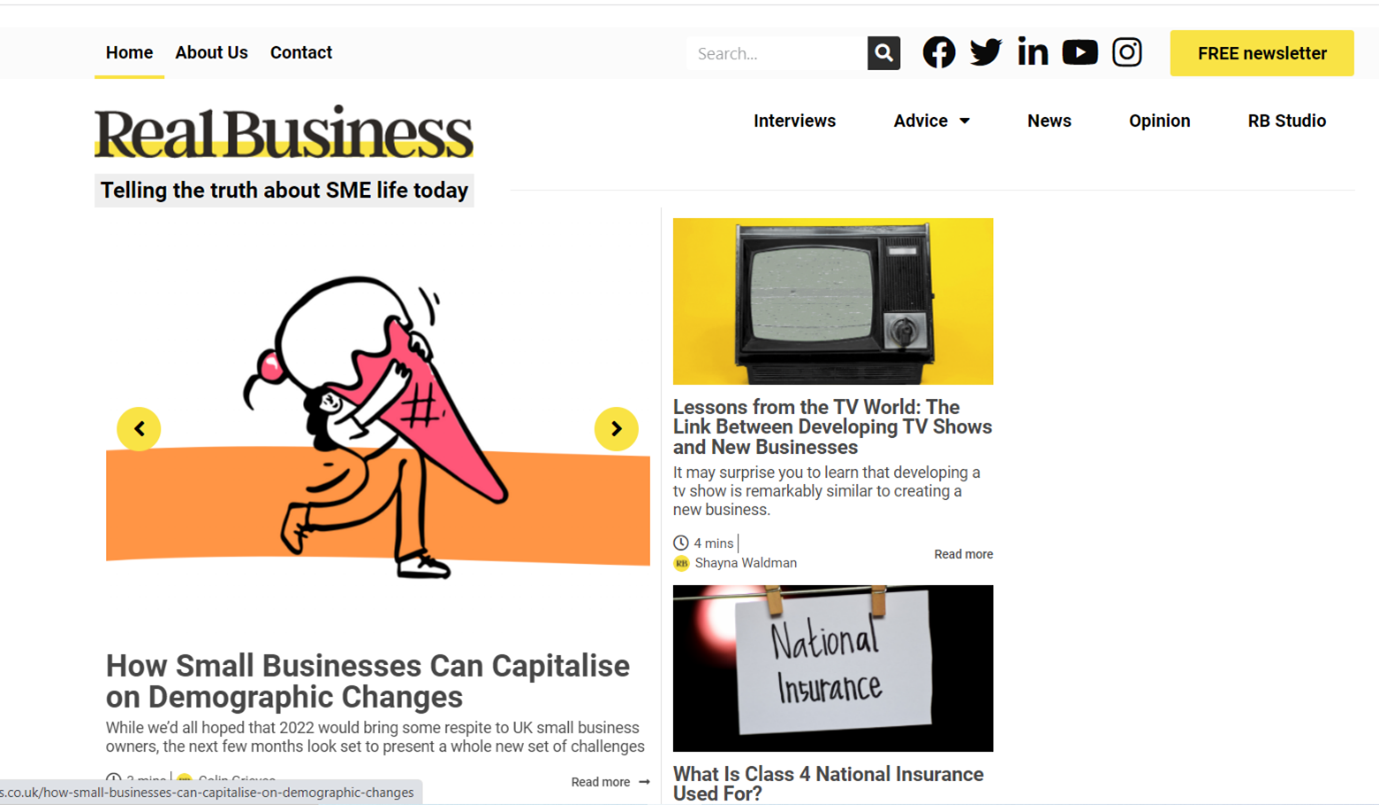Open the About Us page

point(211,53)
